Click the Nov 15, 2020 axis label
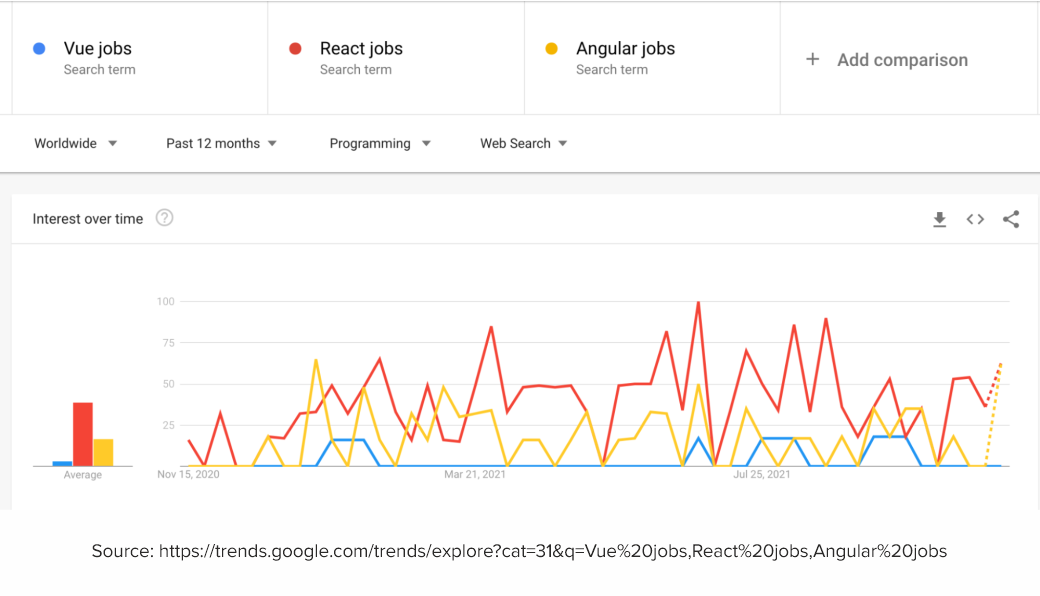This screenshot has width=1040, height=596. pos(188,475)
